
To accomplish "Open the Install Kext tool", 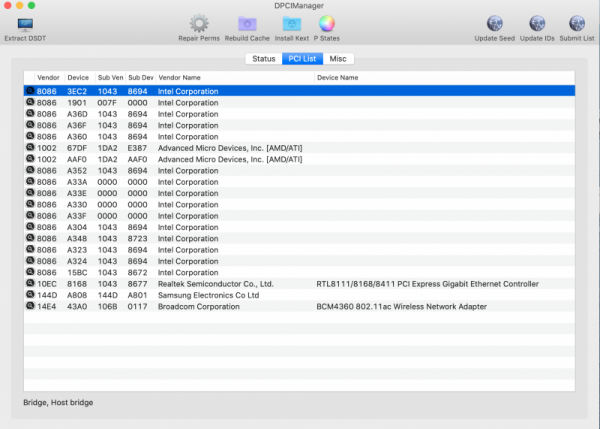I will pyautogui.click(x=291, y=23).
